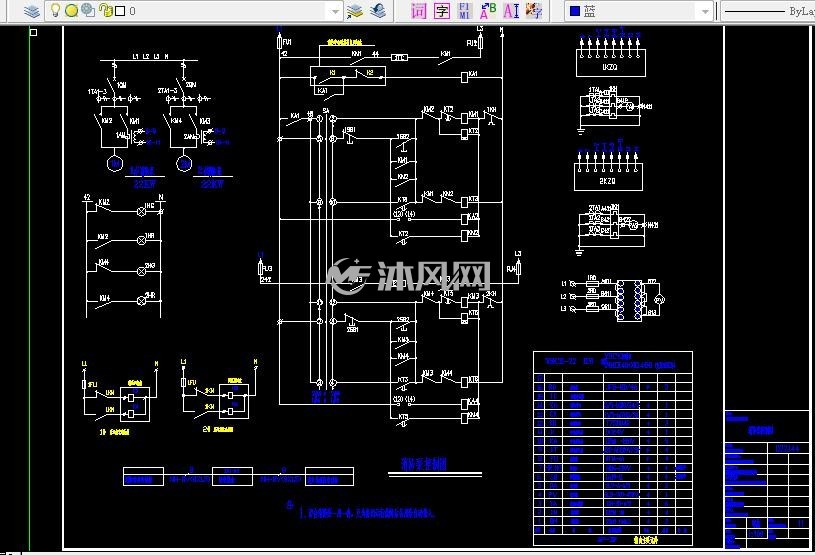Open the 蓝 color control dropdown

tap(705, 11)
